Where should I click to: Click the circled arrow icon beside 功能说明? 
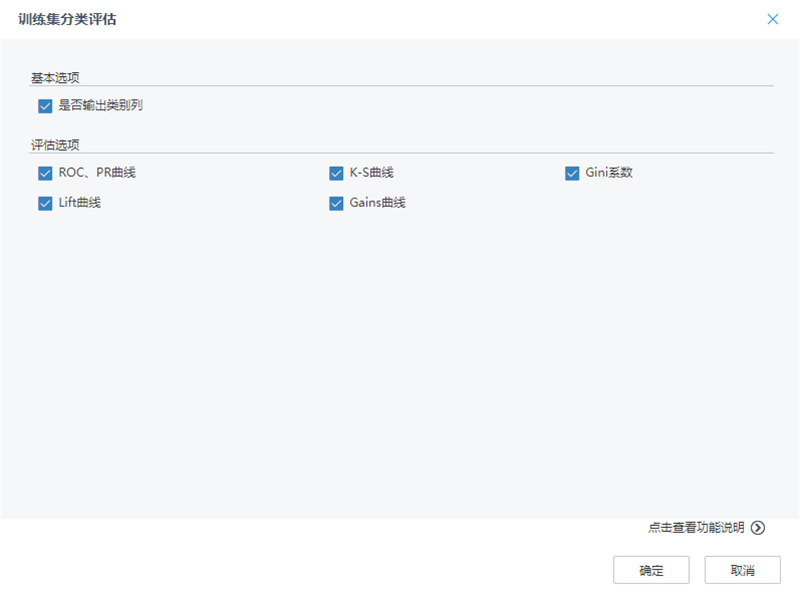(758, 528)
